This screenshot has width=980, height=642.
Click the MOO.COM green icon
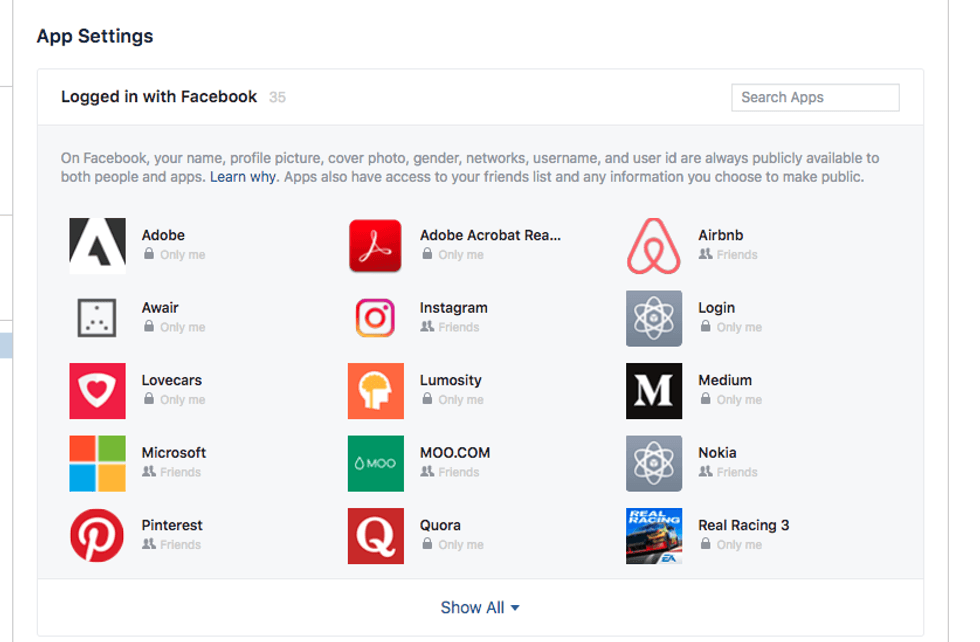(375, 463)
